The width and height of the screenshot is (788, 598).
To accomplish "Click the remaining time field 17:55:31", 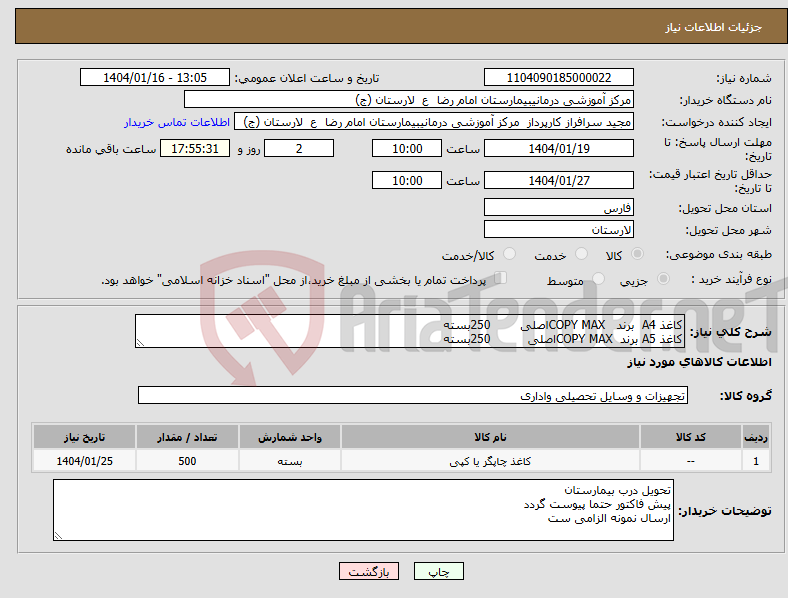I will [x=195, y=148].
